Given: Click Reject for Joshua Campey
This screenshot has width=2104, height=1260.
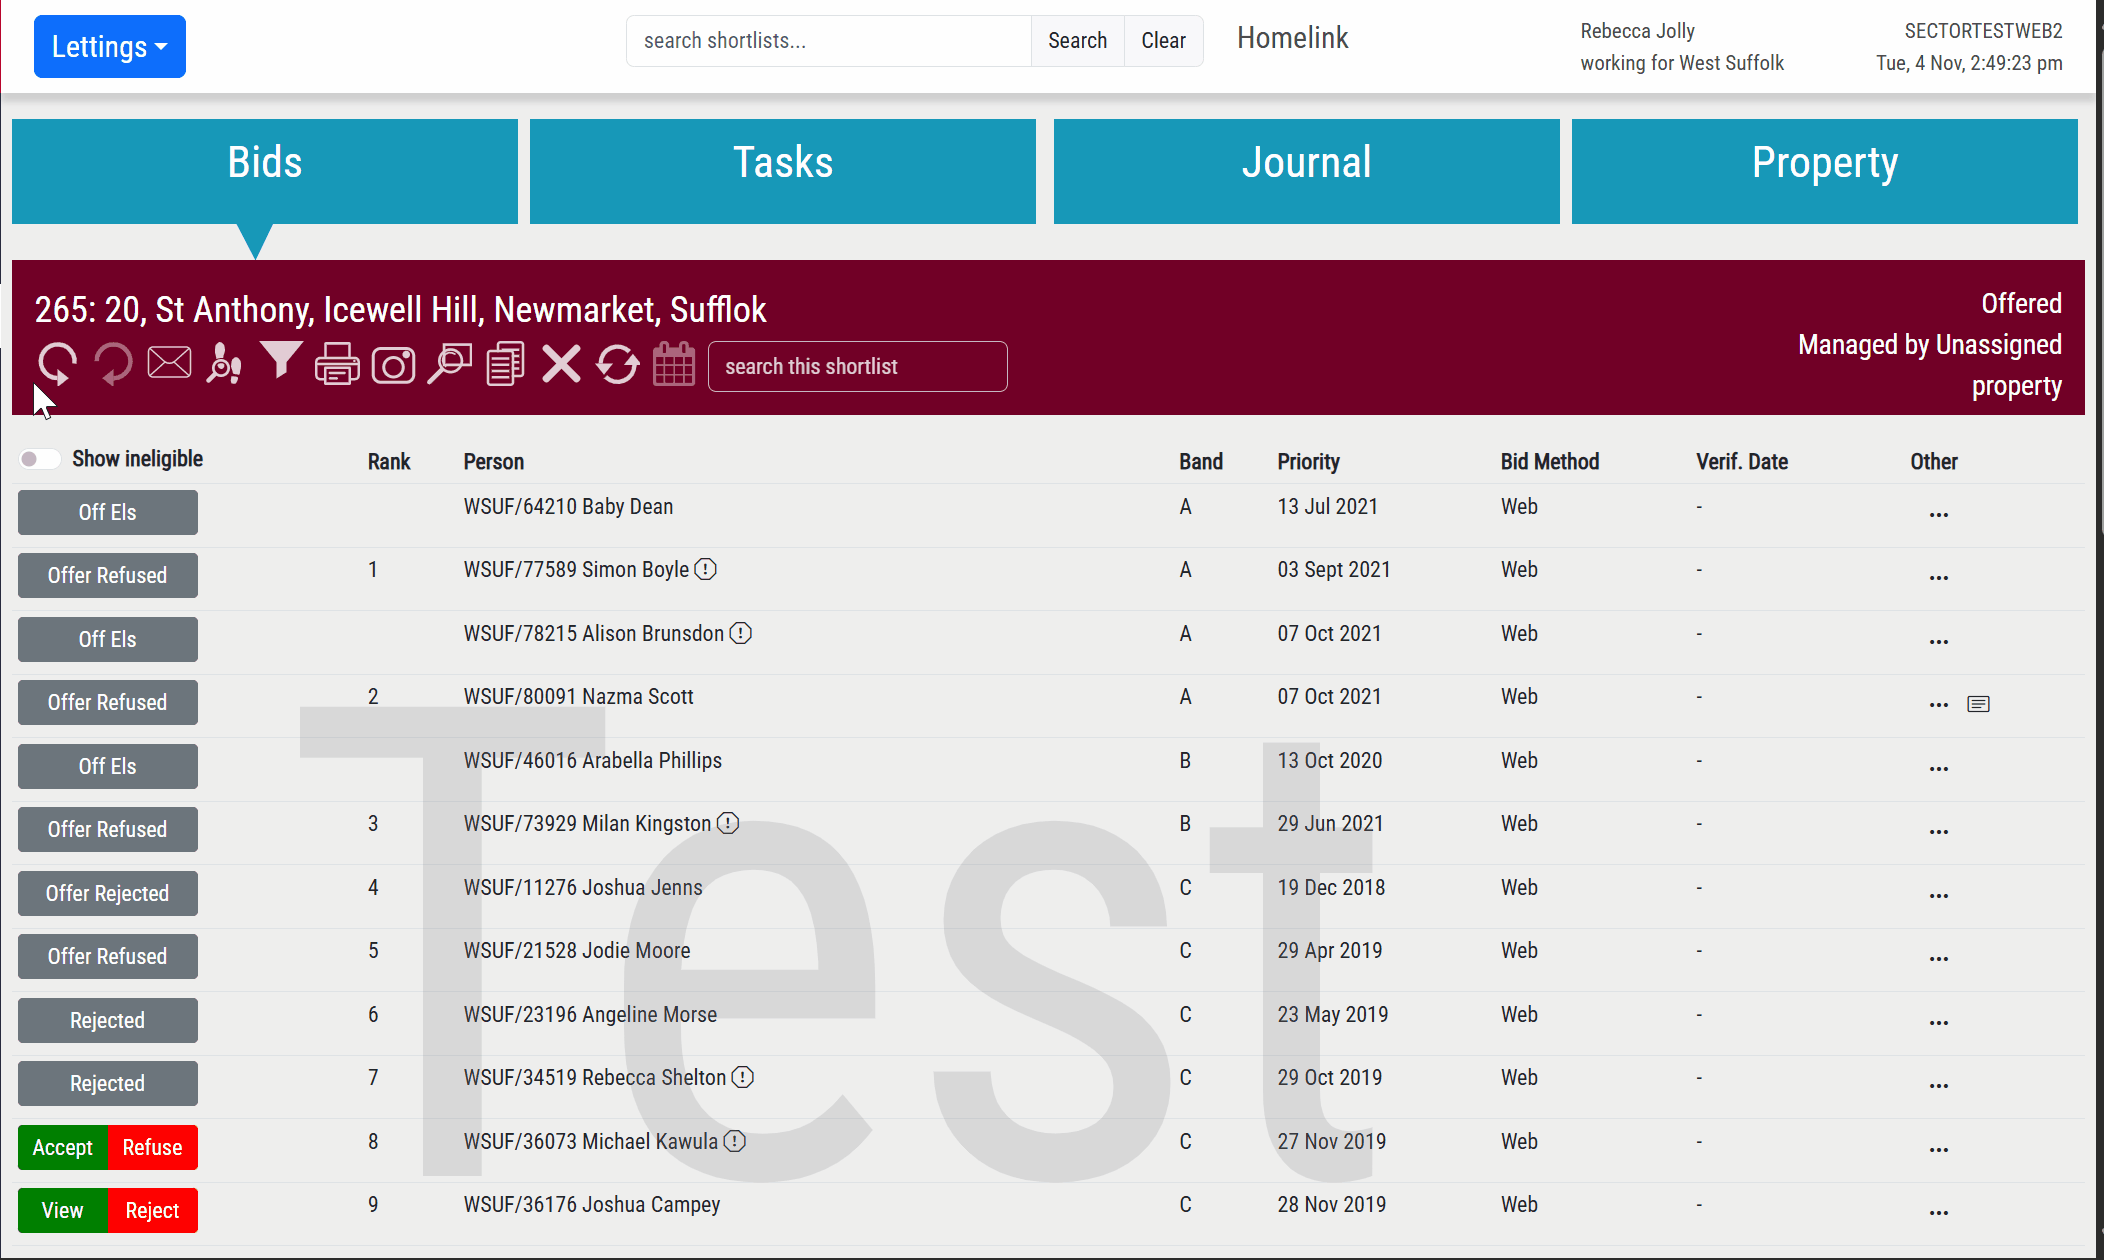Looking at the screenshot, I should coord(152,1211).
